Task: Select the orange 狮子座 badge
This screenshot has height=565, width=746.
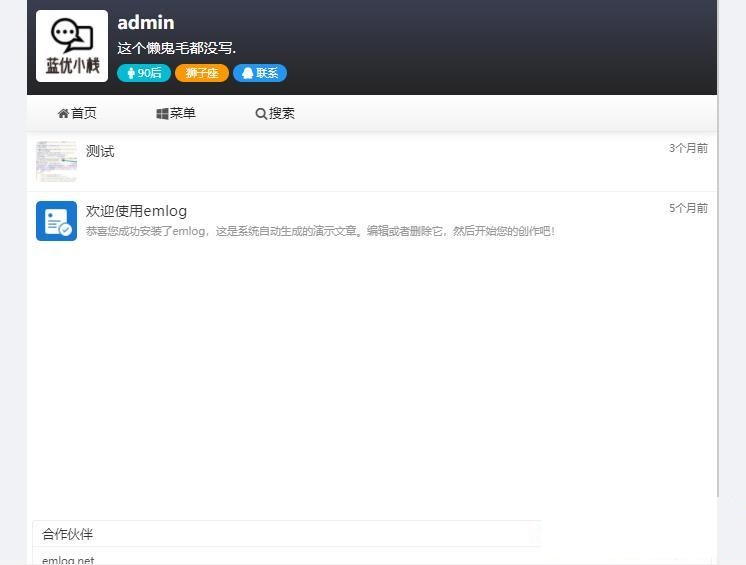Action: tap(201, 73)
